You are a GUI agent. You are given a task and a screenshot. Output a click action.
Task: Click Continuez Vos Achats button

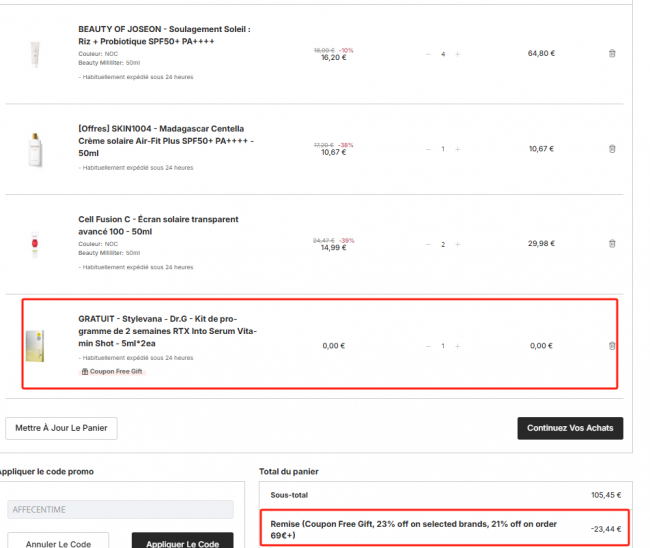click(570, 428)
